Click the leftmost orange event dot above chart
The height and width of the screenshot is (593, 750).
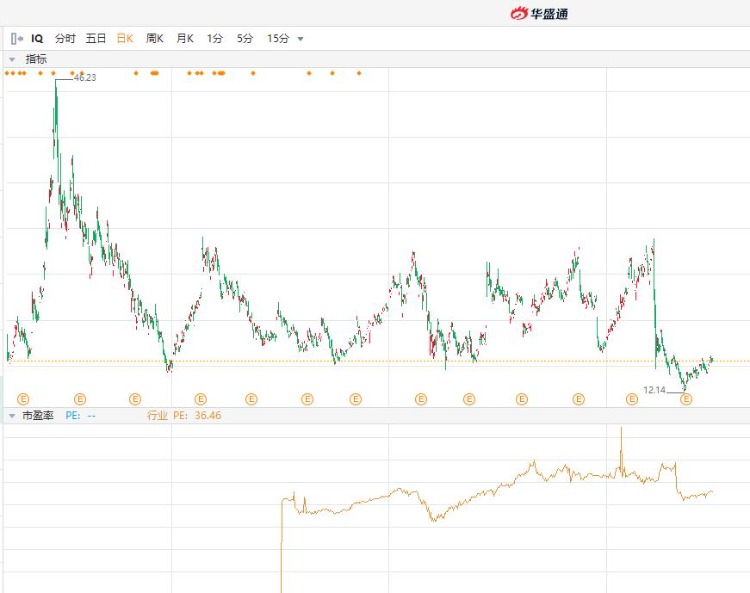(7, 73)
